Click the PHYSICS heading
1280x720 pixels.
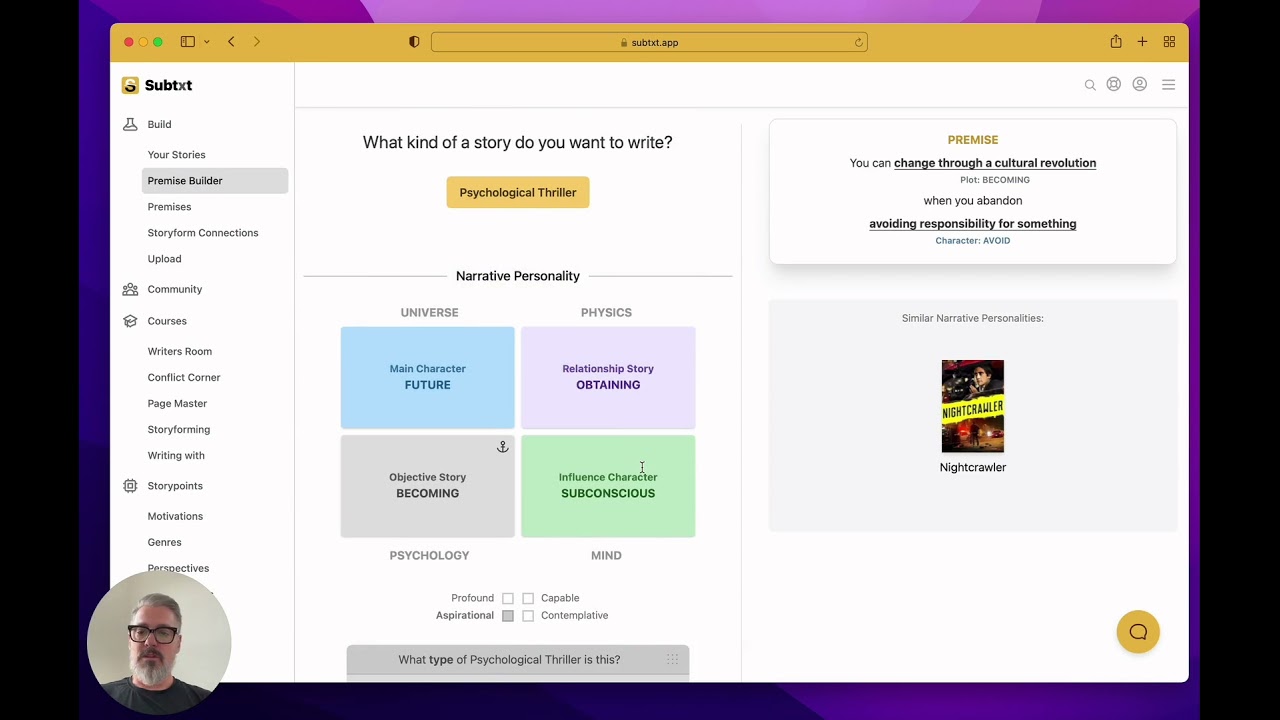(x=606, y=313)
